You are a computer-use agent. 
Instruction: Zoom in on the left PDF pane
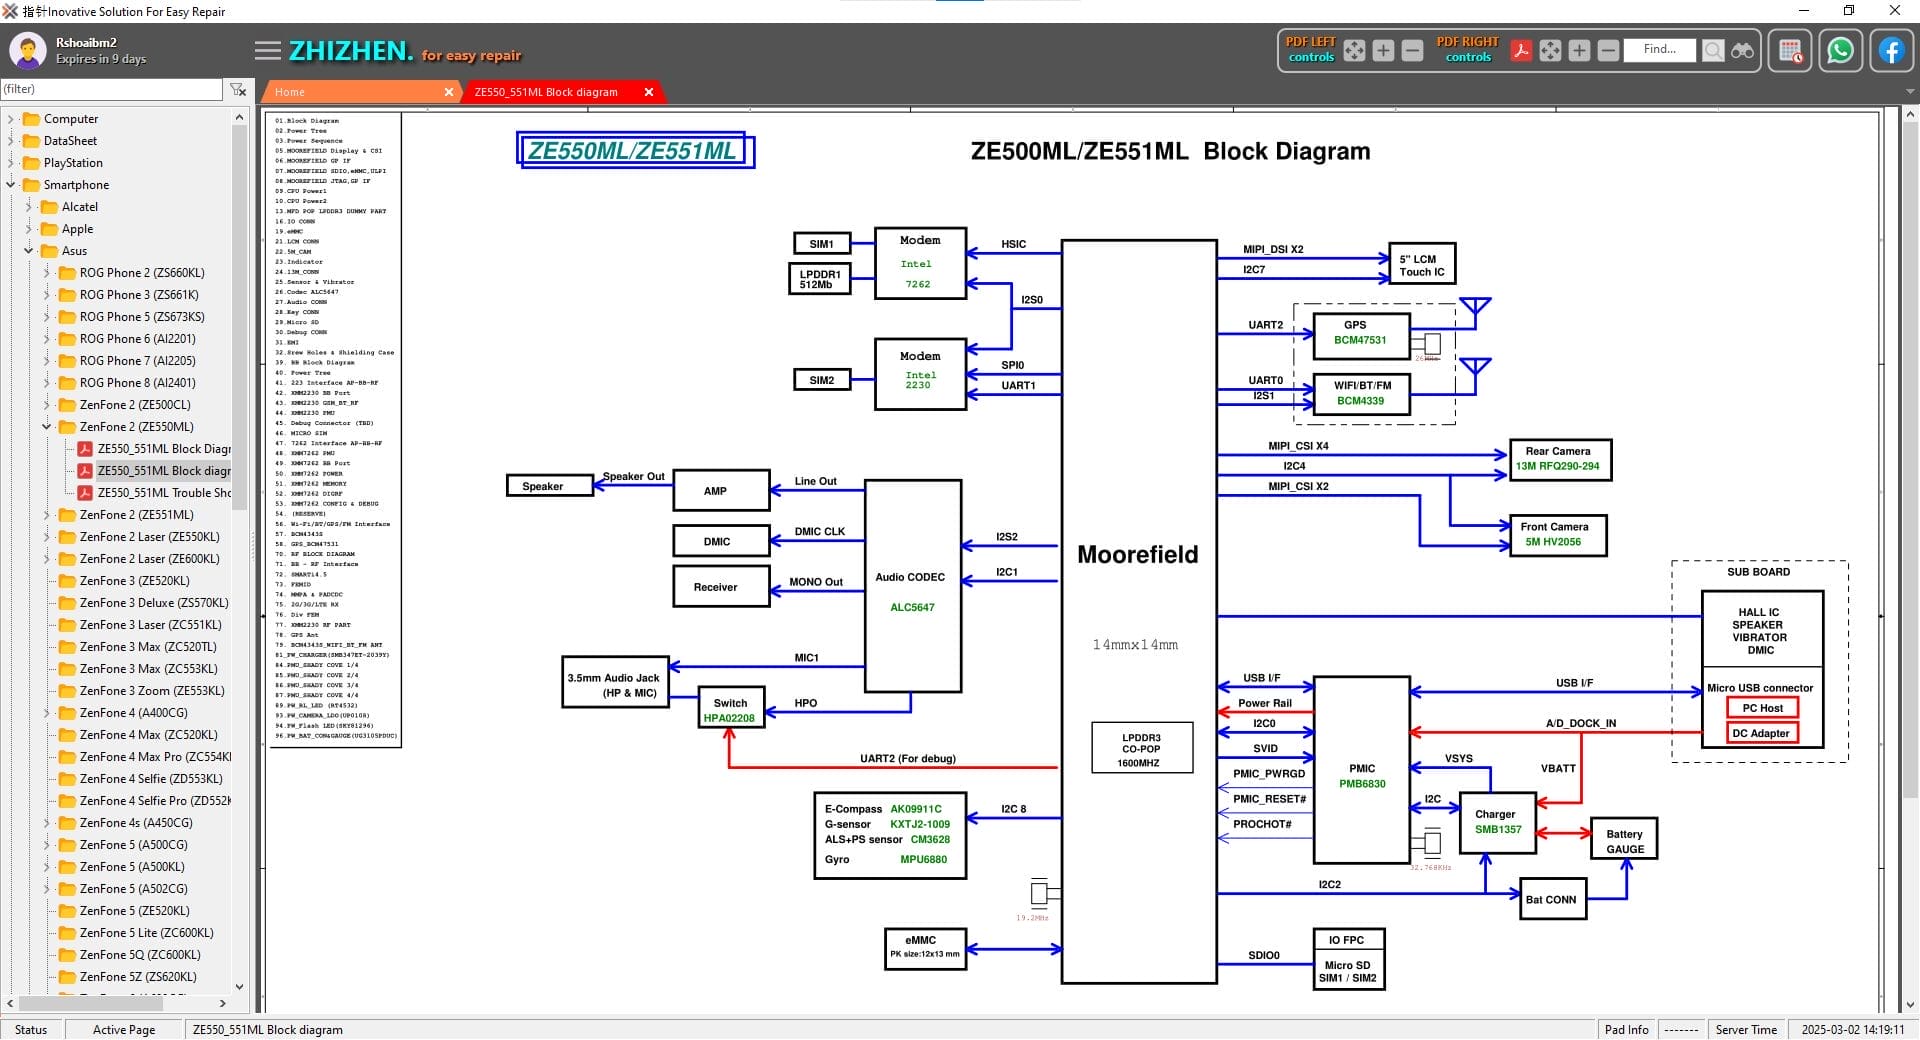[x=1384, y=50]
